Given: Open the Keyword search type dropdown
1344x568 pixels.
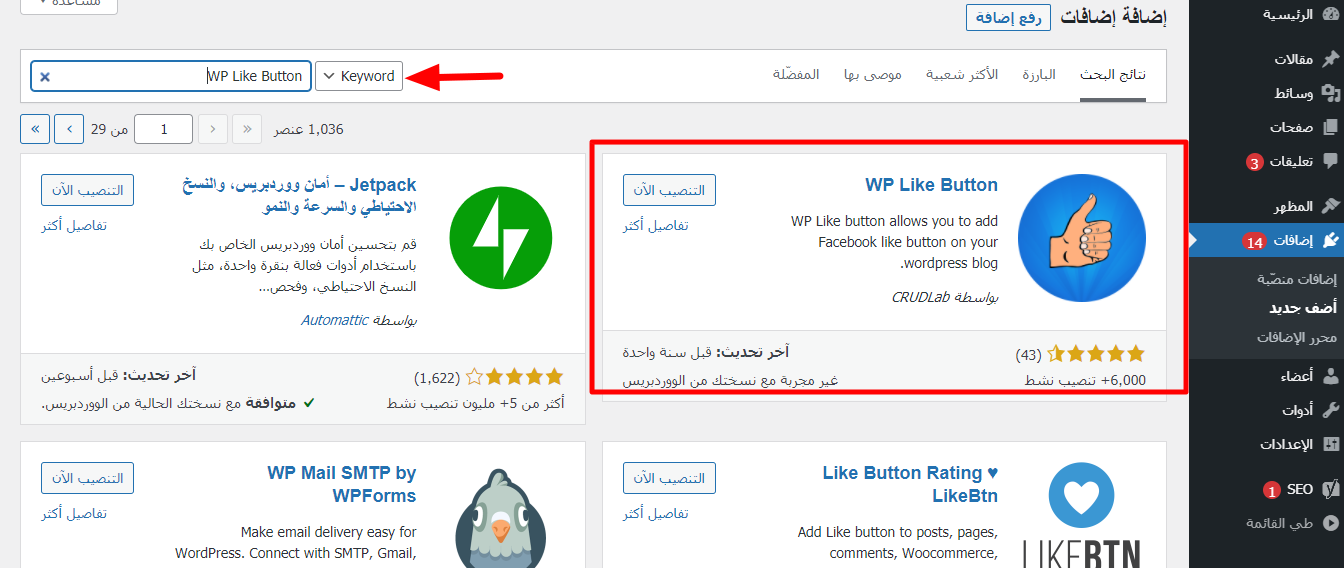Looking at the screenshot, I should coord(359,76).
